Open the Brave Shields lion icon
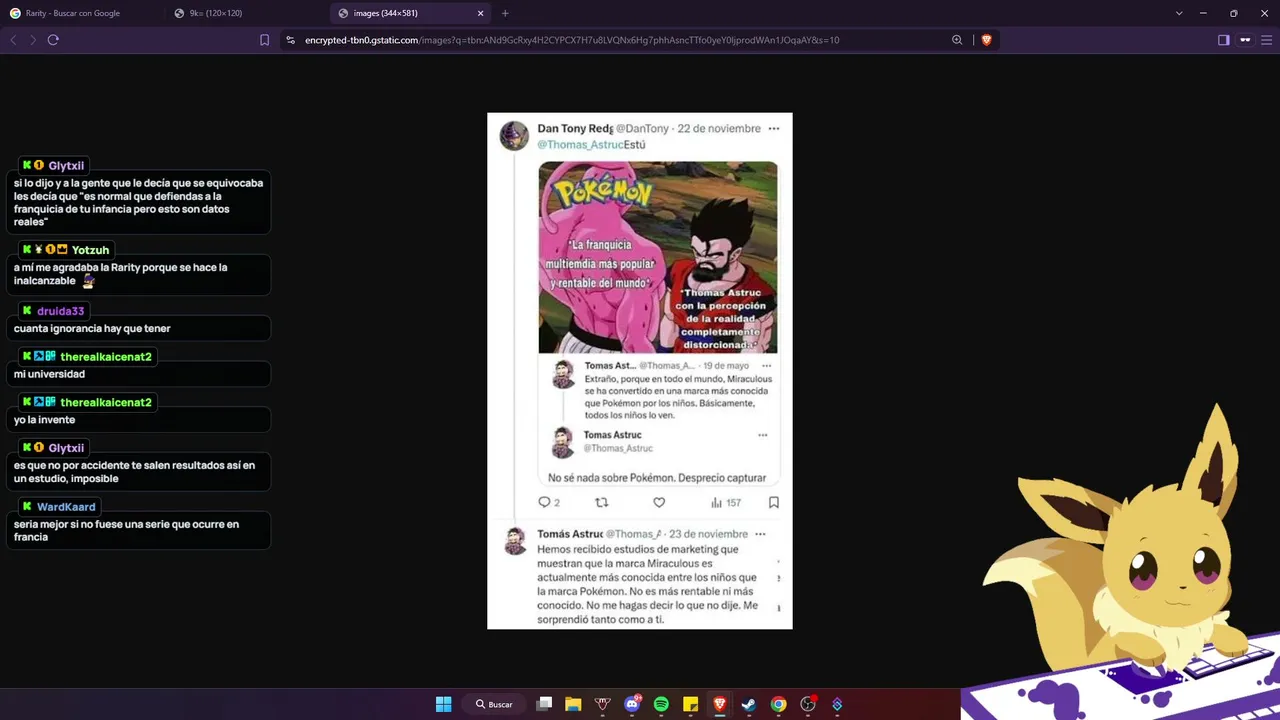 click(986, 40)
